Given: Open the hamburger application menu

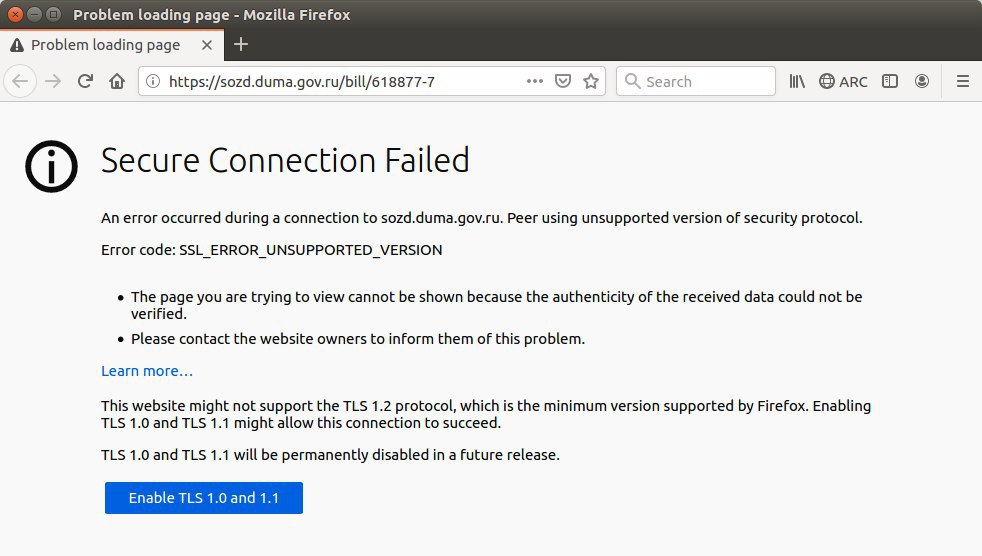Looking at the screenshot, I should pos(963,81).
